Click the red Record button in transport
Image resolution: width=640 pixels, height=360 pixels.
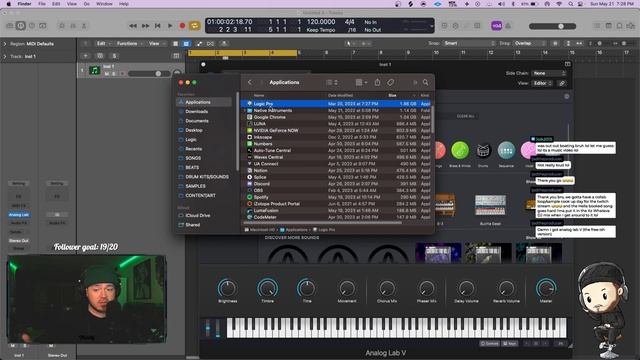(182, 26)
